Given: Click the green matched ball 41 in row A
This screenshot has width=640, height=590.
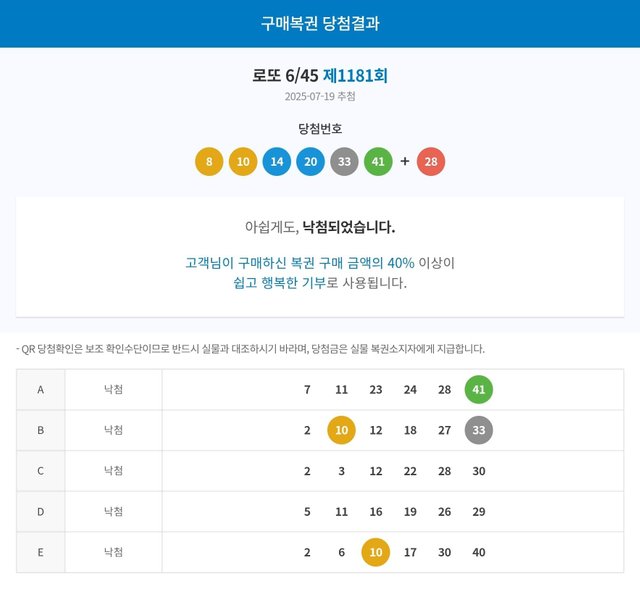Looking at the screenshot, I should coord(479,390).
